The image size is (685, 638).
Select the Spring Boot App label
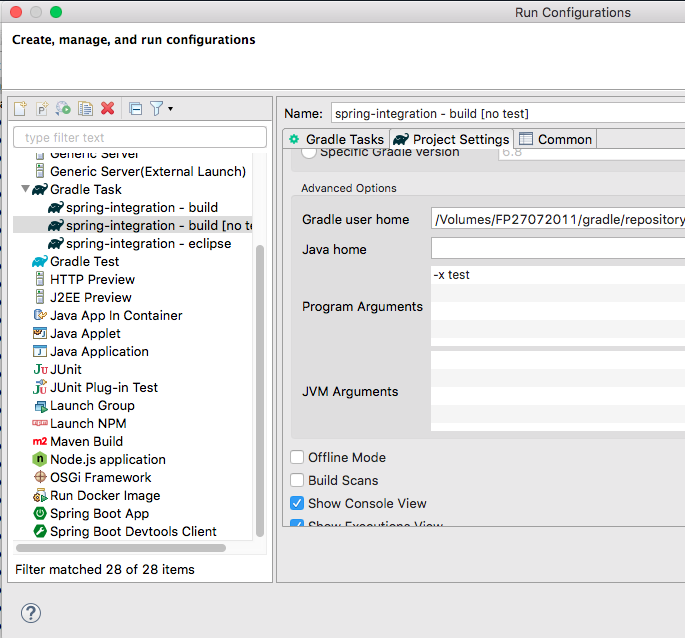click(100, 513)
